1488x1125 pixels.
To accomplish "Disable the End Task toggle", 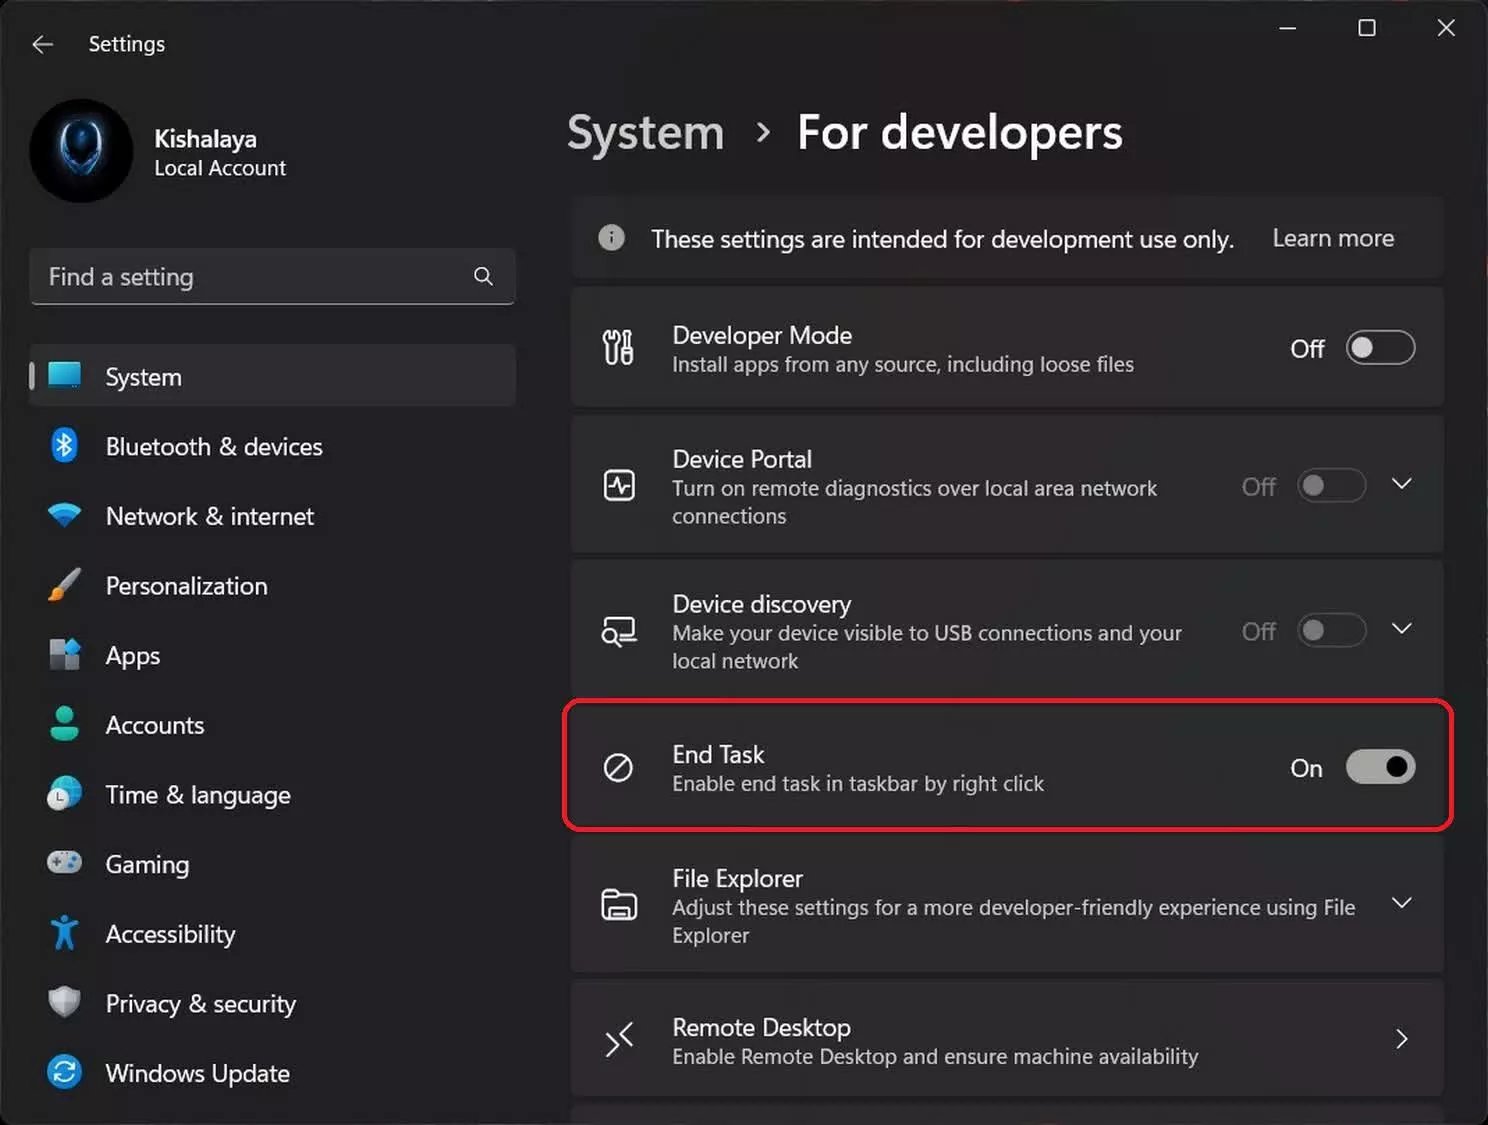I will click(1381, 767).
